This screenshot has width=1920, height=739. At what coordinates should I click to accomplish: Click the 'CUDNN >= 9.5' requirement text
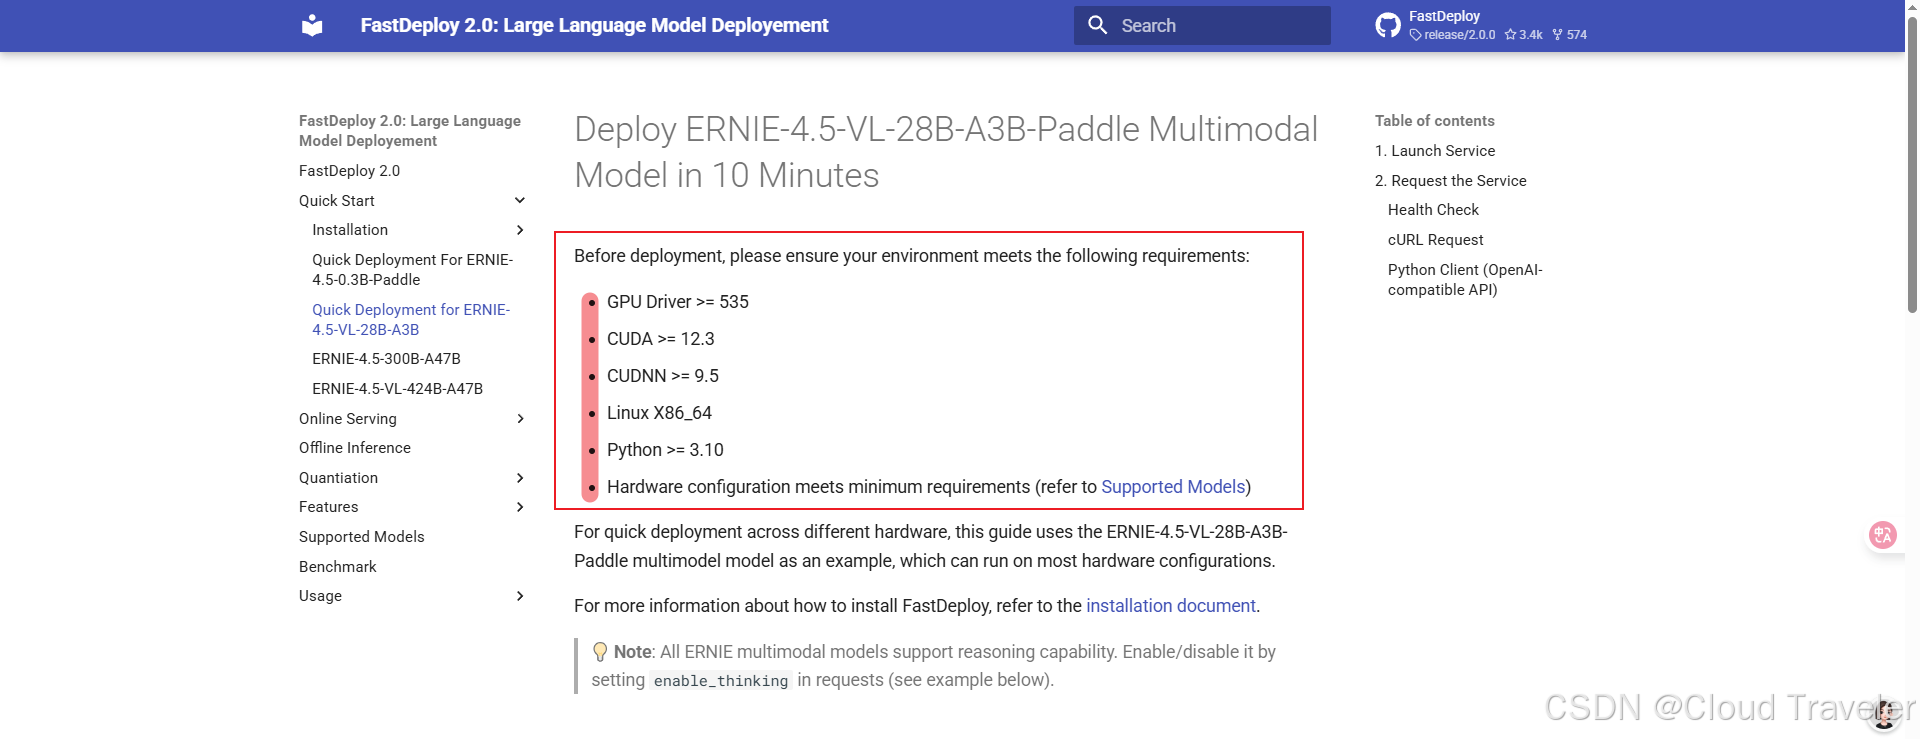[x=662, y=376]
